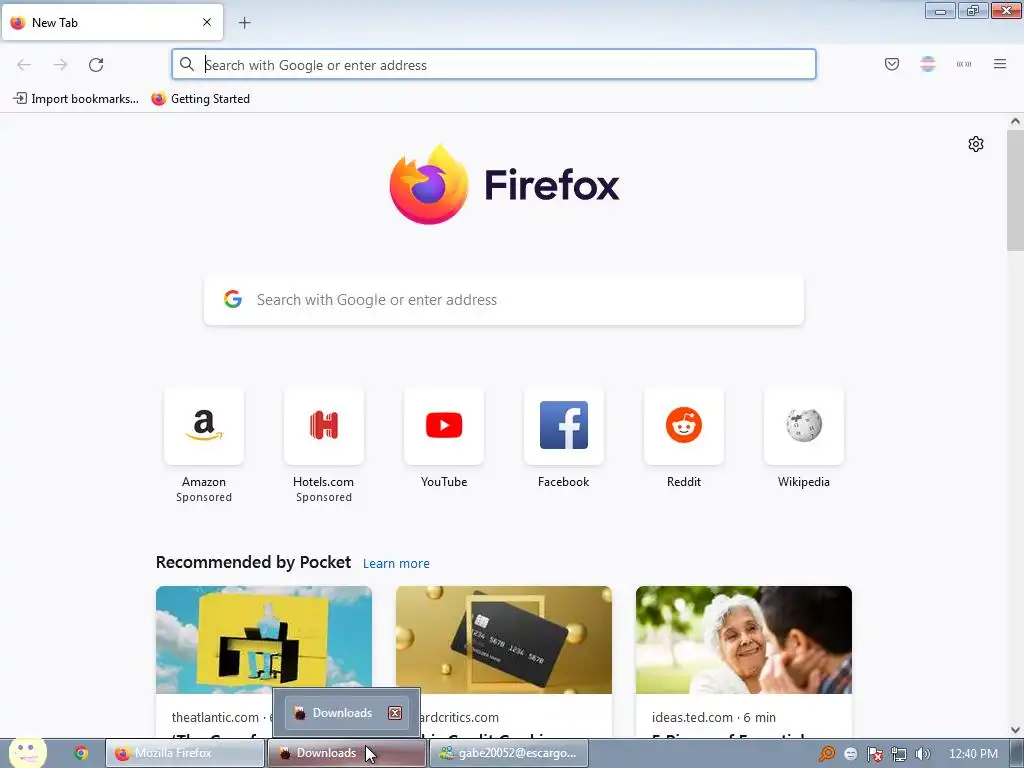Open a new tab with the plus button
Screen dimensions: 1024x768
[x=244, y=23]
